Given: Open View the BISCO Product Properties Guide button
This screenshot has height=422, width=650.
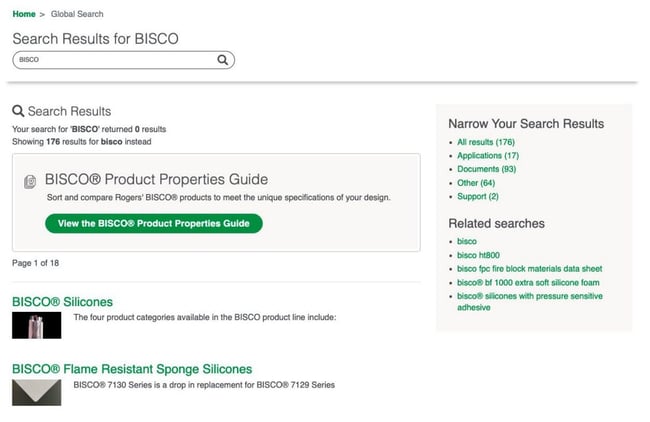Looking at the screenshot, I should point(154,223).
